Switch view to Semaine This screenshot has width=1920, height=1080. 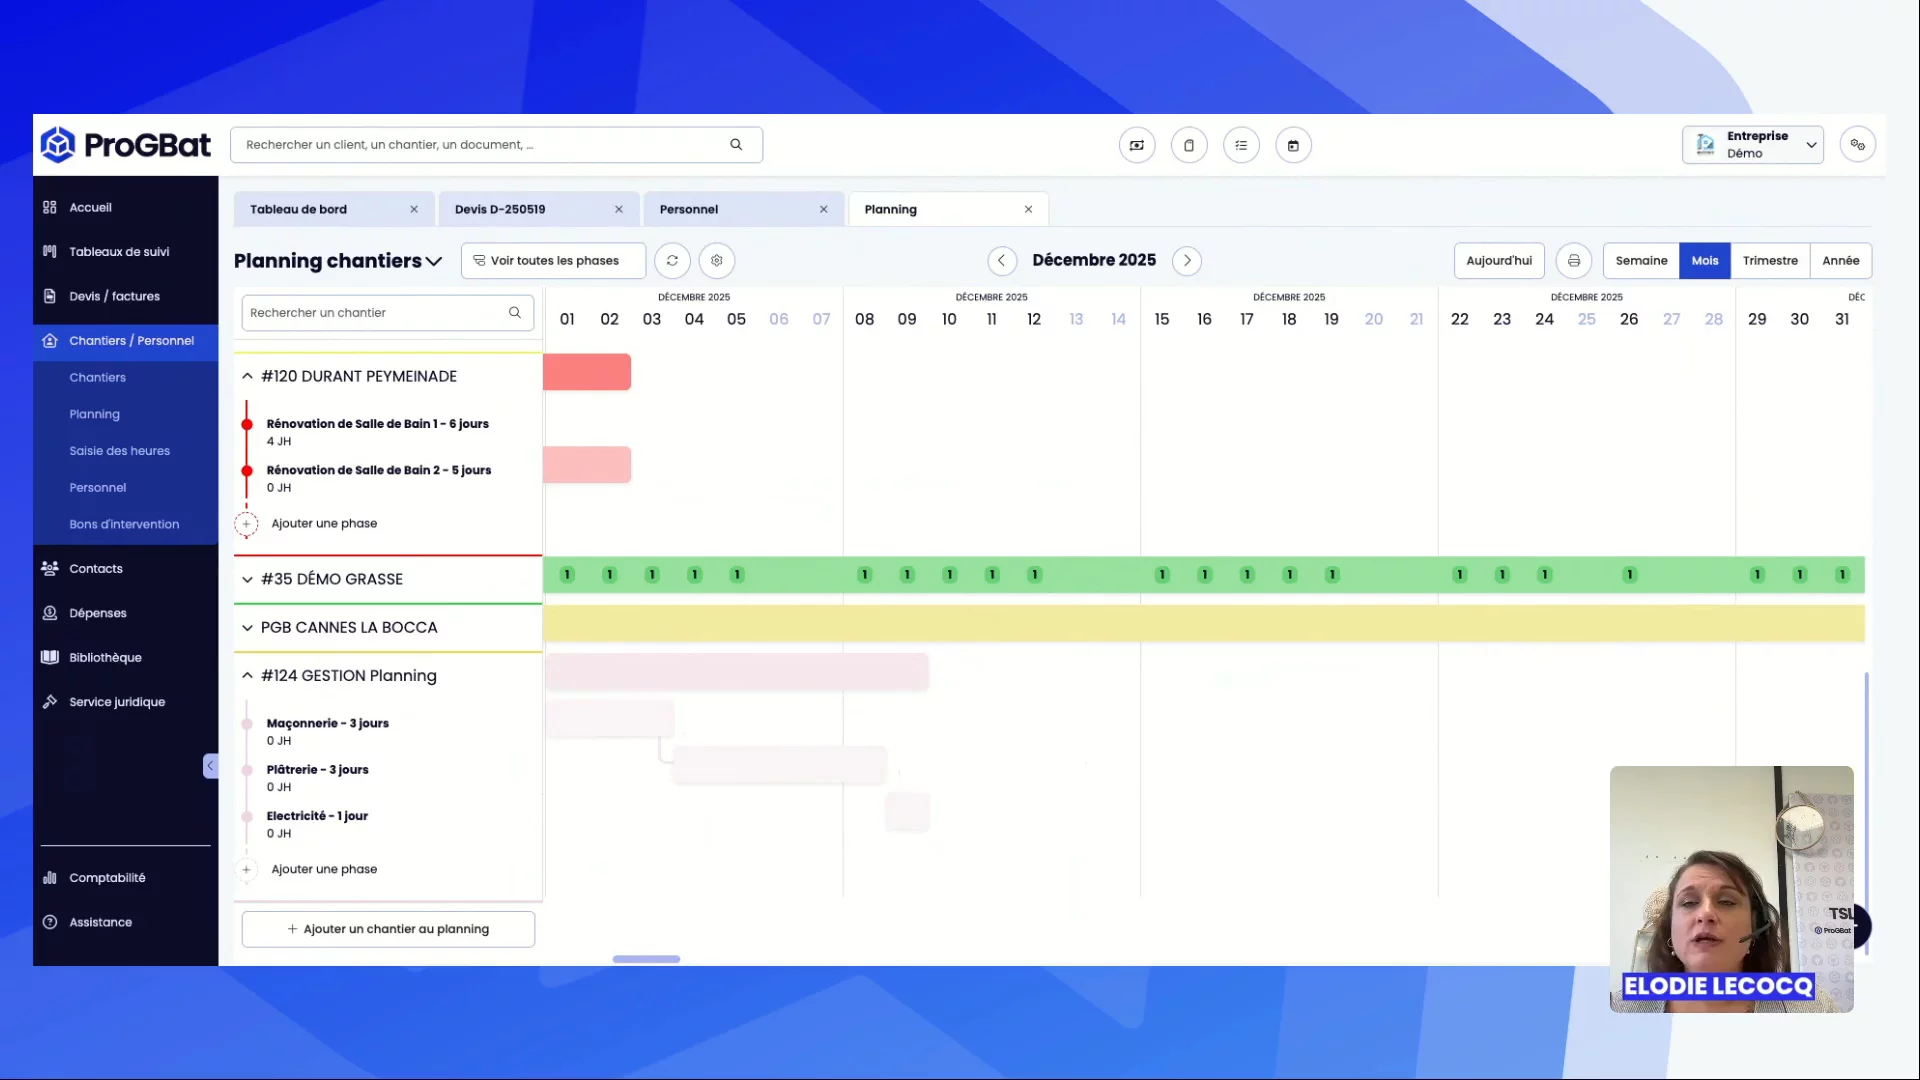click(x=1641, y=261)
